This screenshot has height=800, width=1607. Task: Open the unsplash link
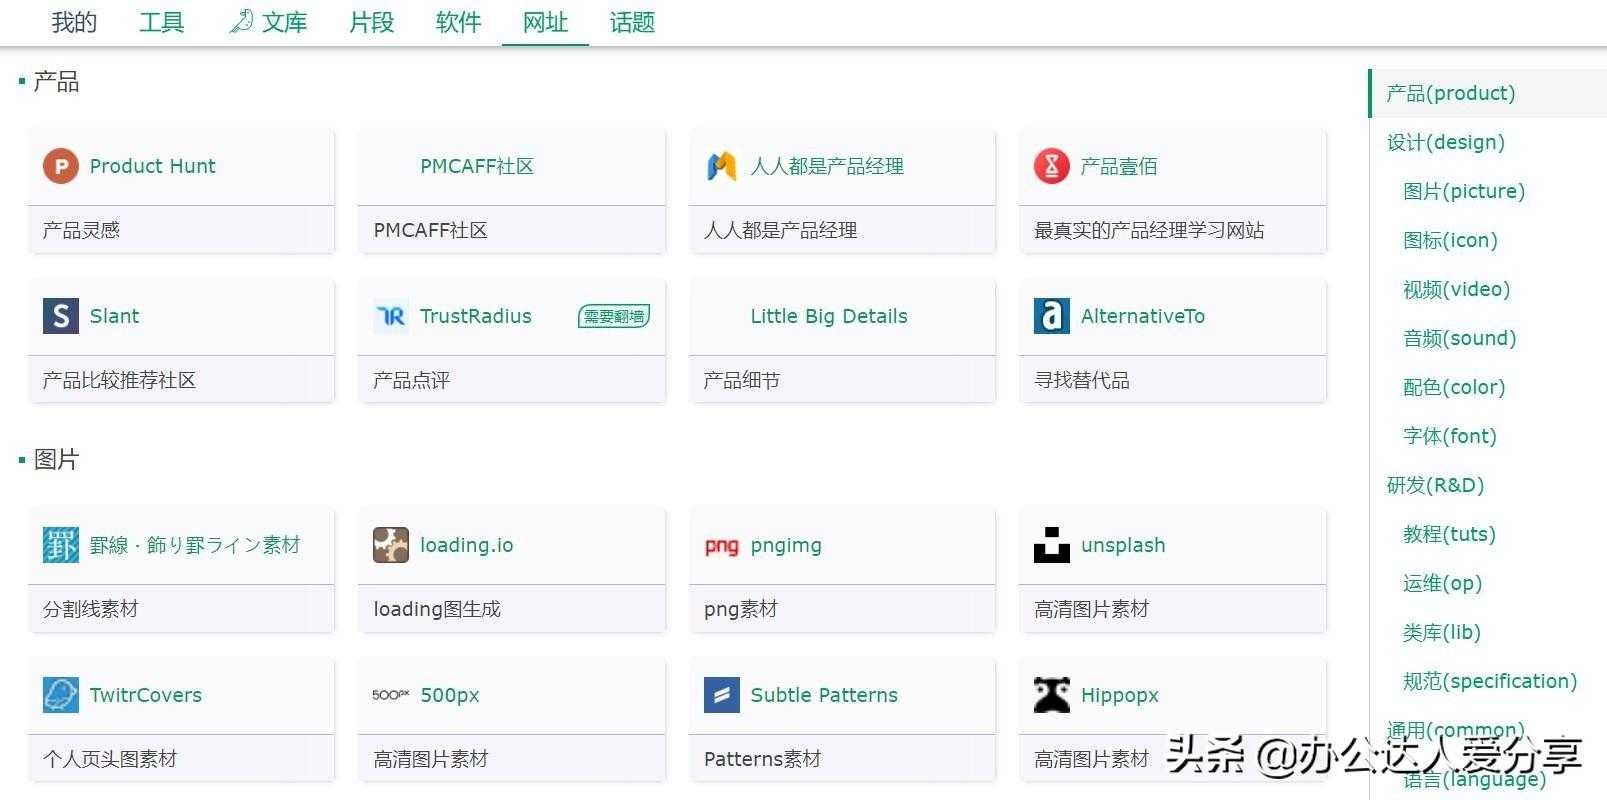pyautogui.click(x=1123, y=545)
